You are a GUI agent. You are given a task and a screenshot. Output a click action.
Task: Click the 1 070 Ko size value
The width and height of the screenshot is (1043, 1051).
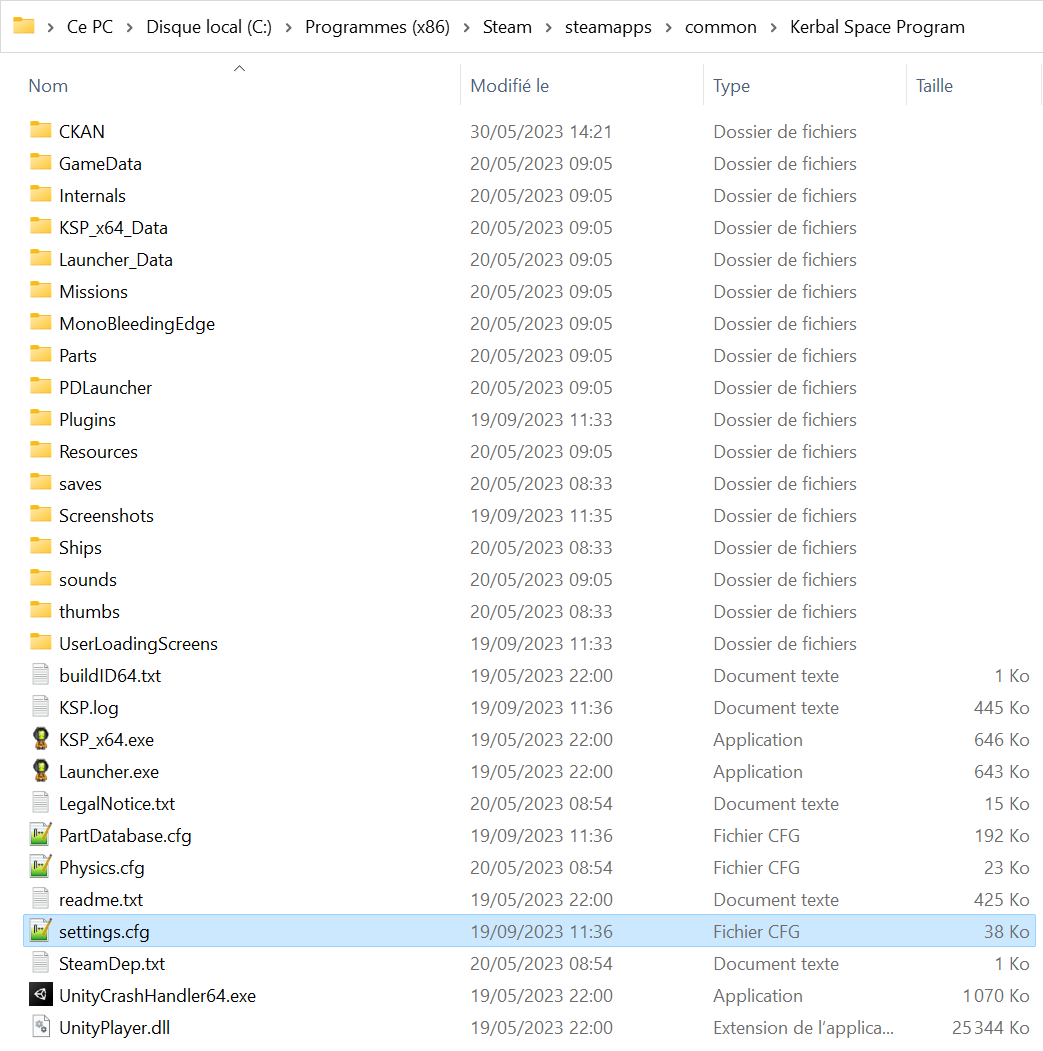pos(995,995)
